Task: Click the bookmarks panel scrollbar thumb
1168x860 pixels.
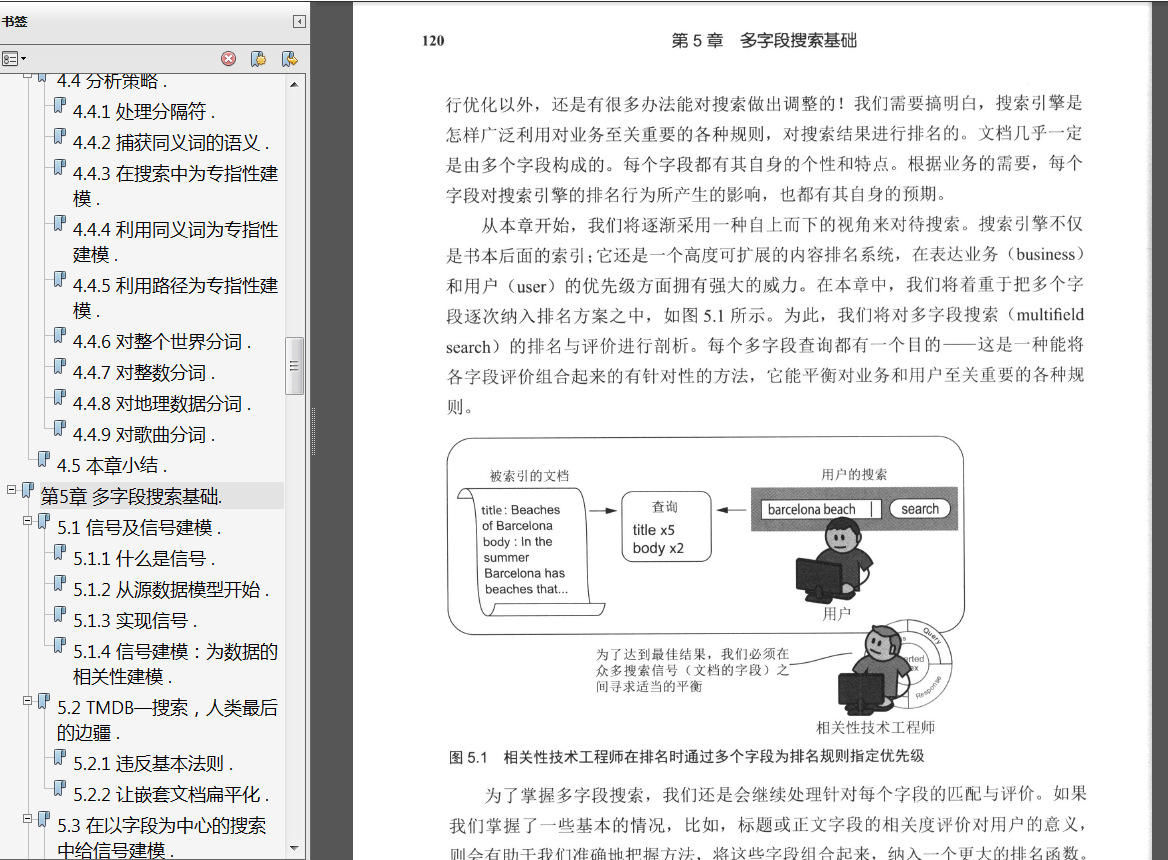Action: pos(294,366)
